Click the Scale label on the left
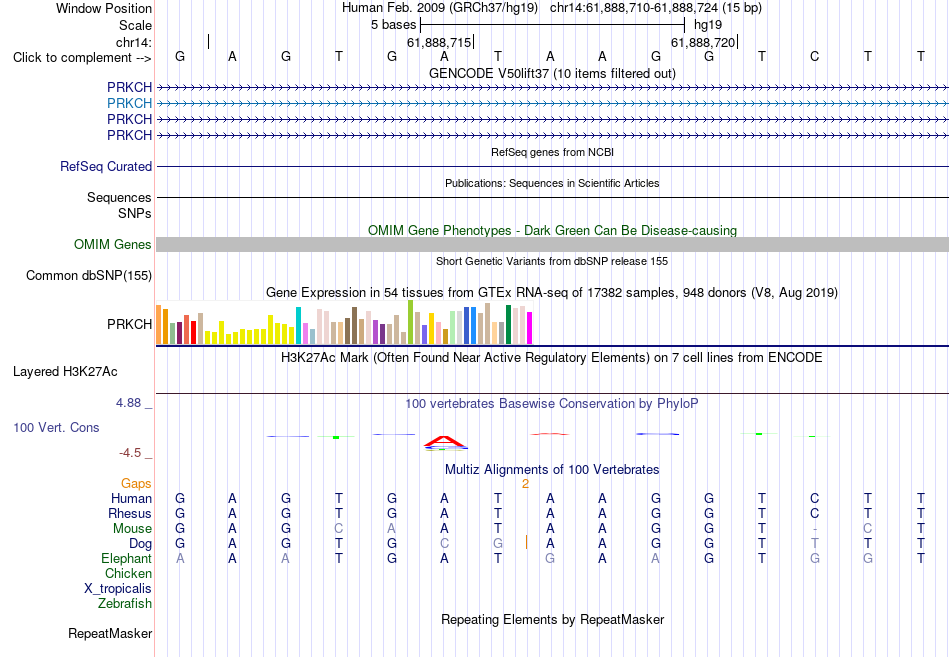The height and width of the screenshot is (657, 950). (135, 25)
